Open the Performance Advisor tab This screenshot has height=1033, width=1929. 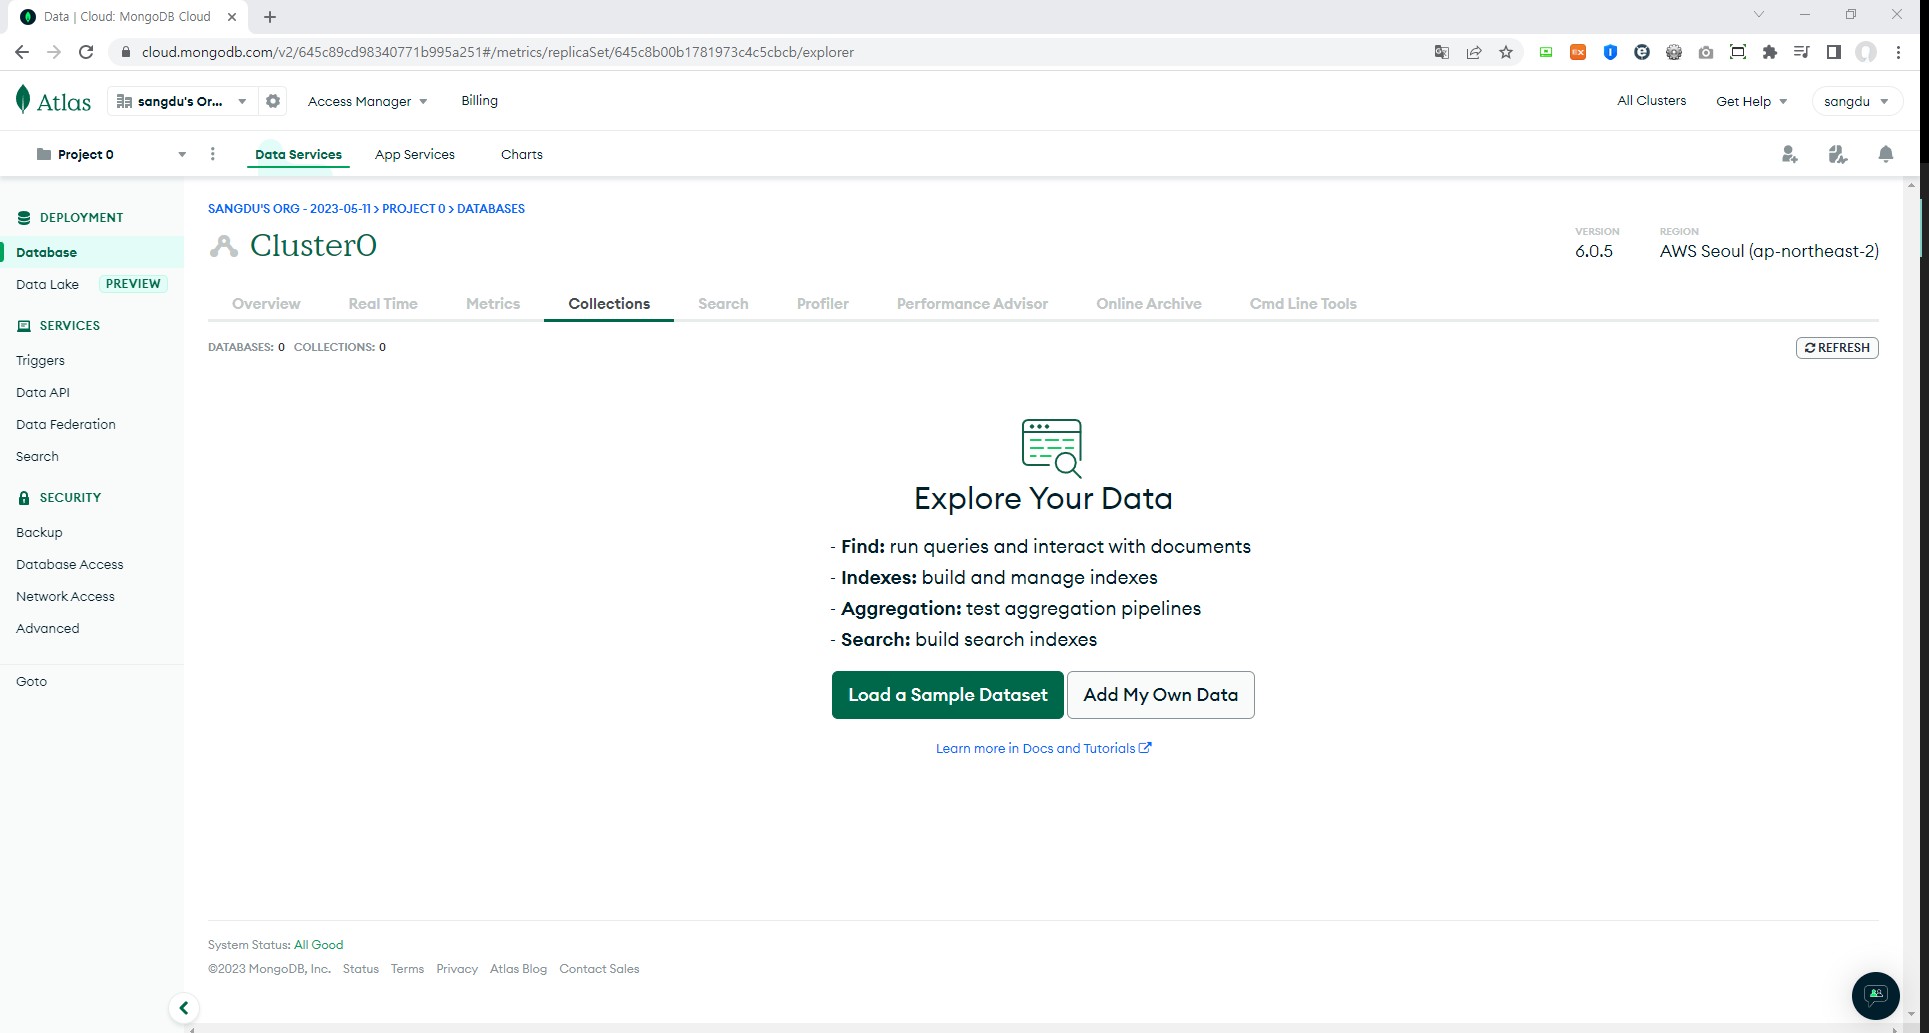(972, 304)
